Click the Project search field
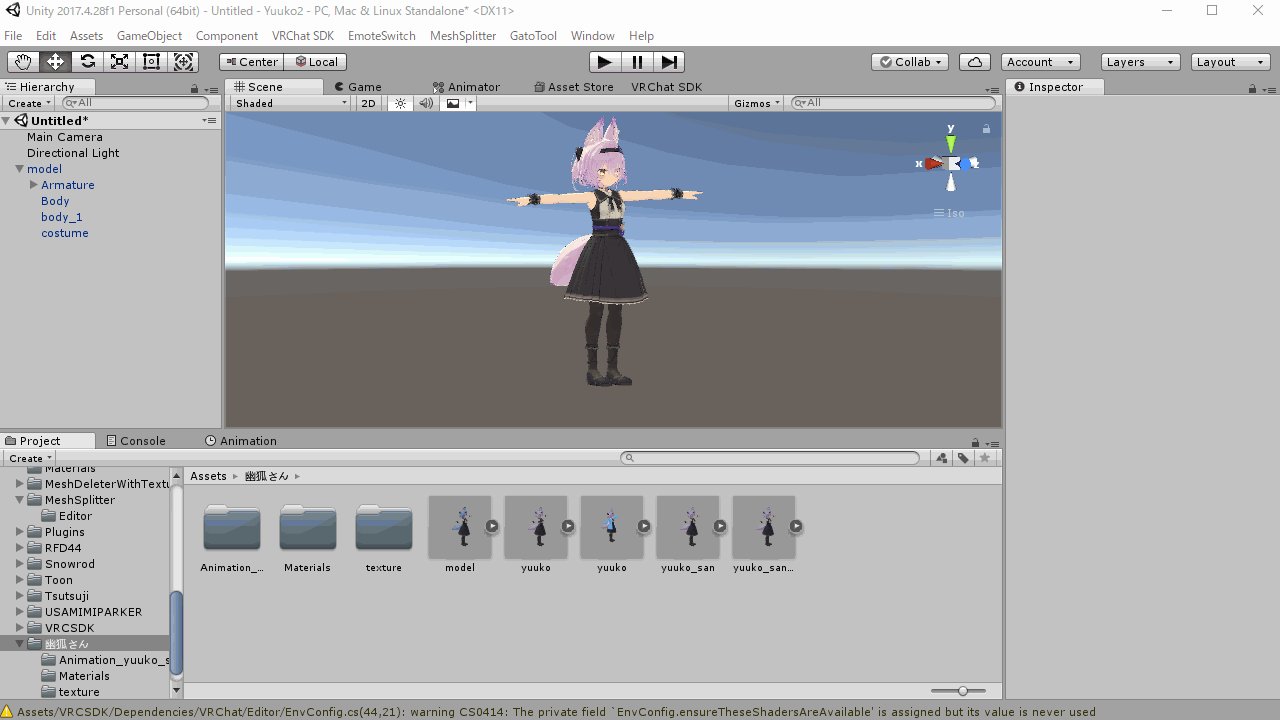The image size is (1280, 720). pyautogui.click(x=770, y=458)
